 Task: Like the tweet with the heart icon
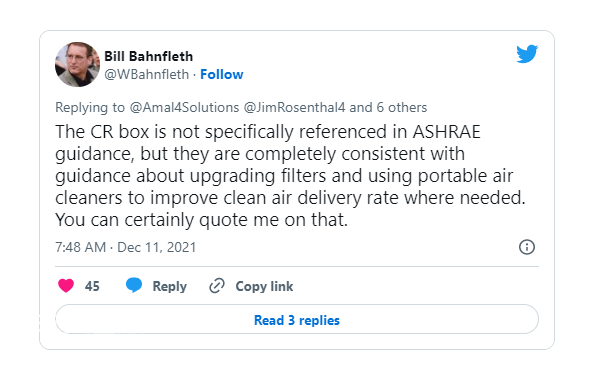pos(66,286)
